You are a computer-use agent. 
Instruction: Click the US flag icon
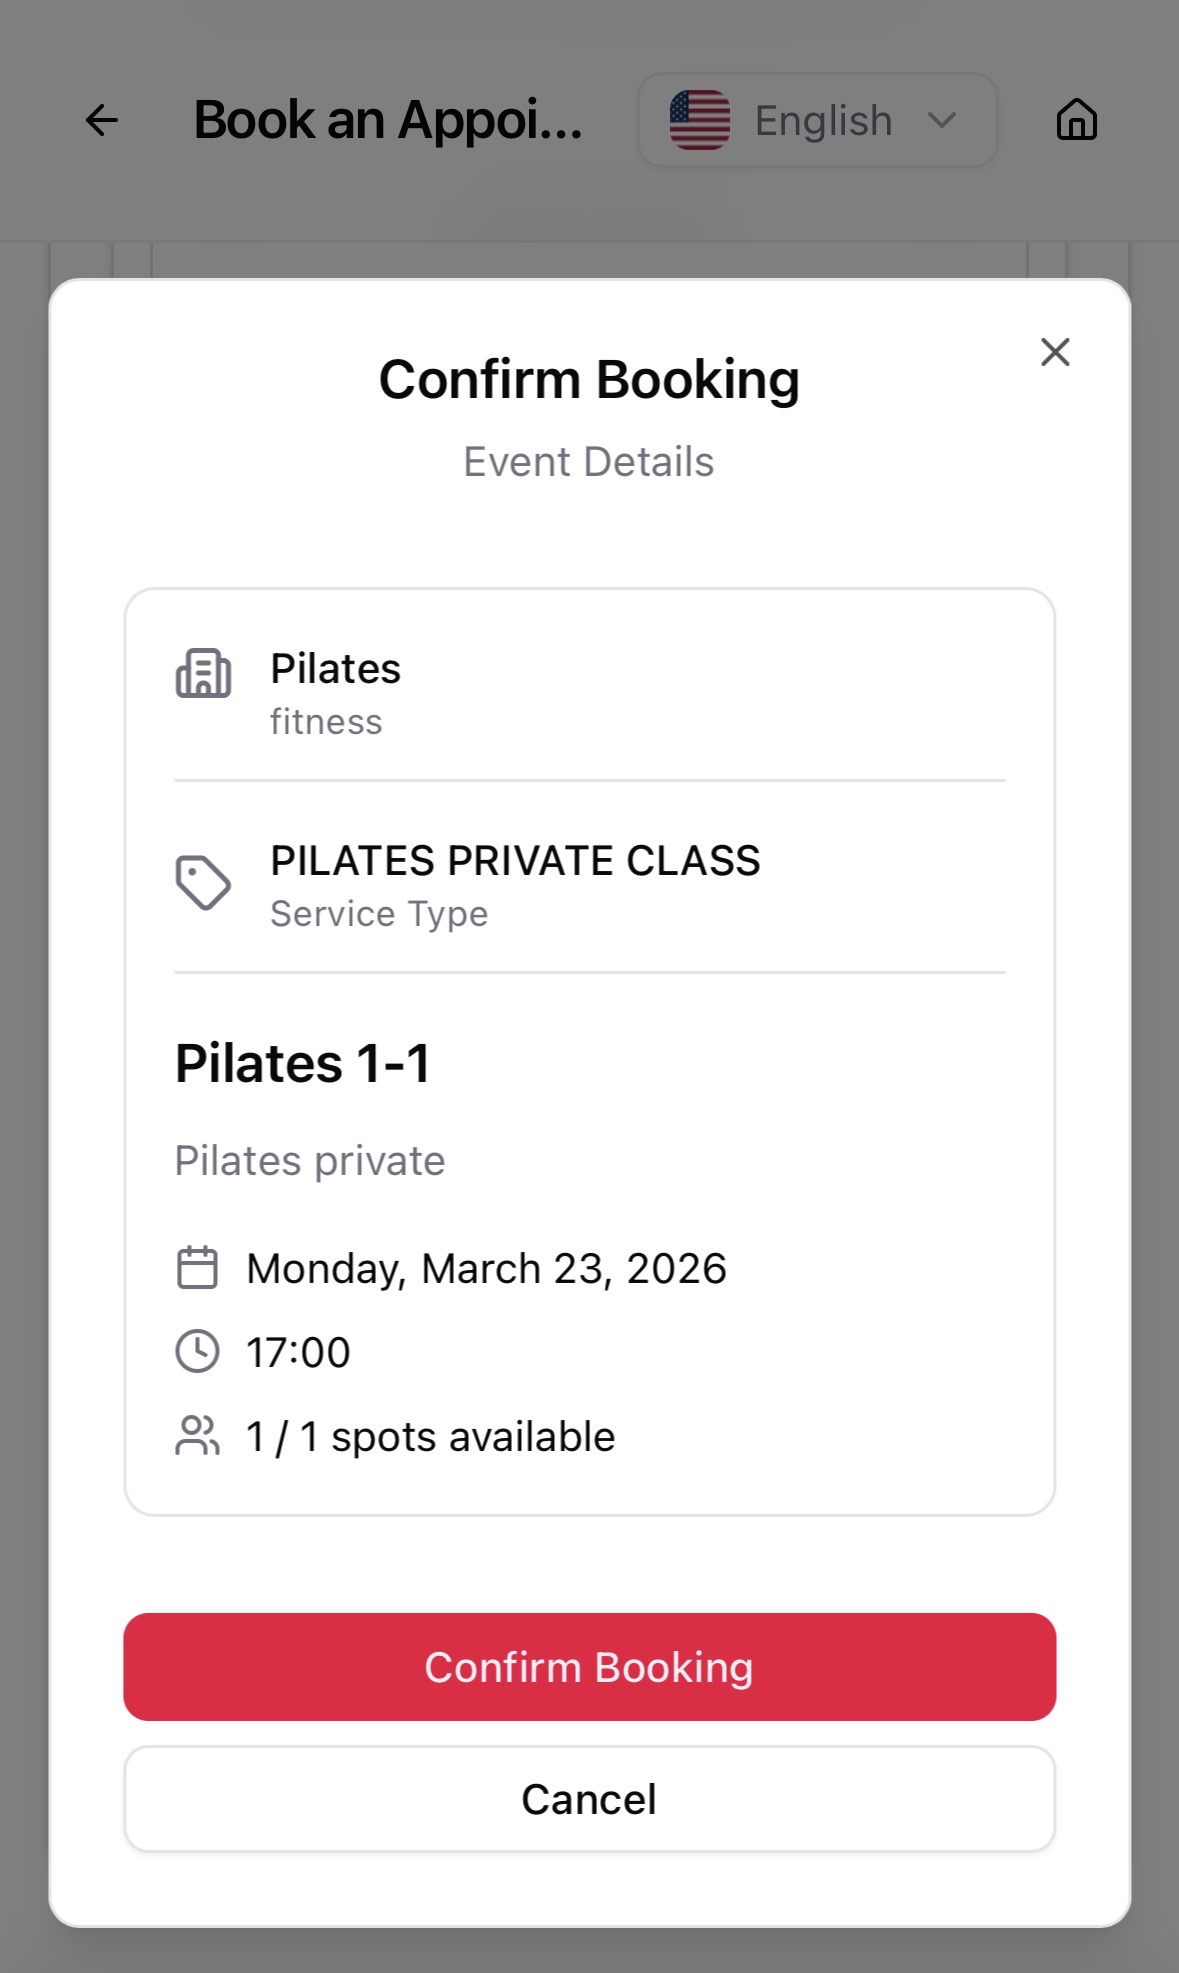700,120
